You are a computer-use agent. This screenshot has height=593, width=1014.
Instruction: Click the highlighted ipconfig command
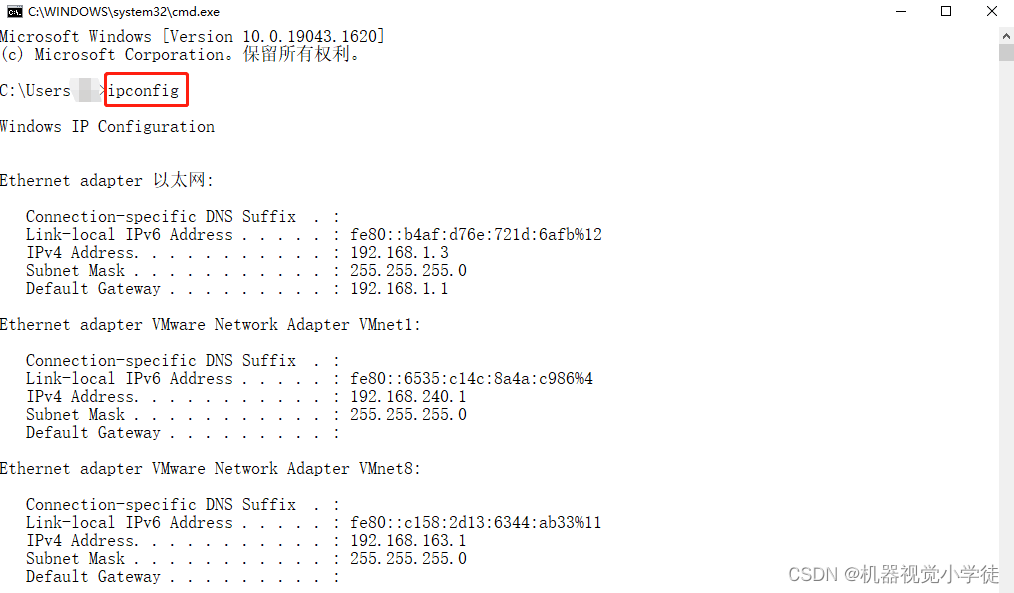(144, 91)
